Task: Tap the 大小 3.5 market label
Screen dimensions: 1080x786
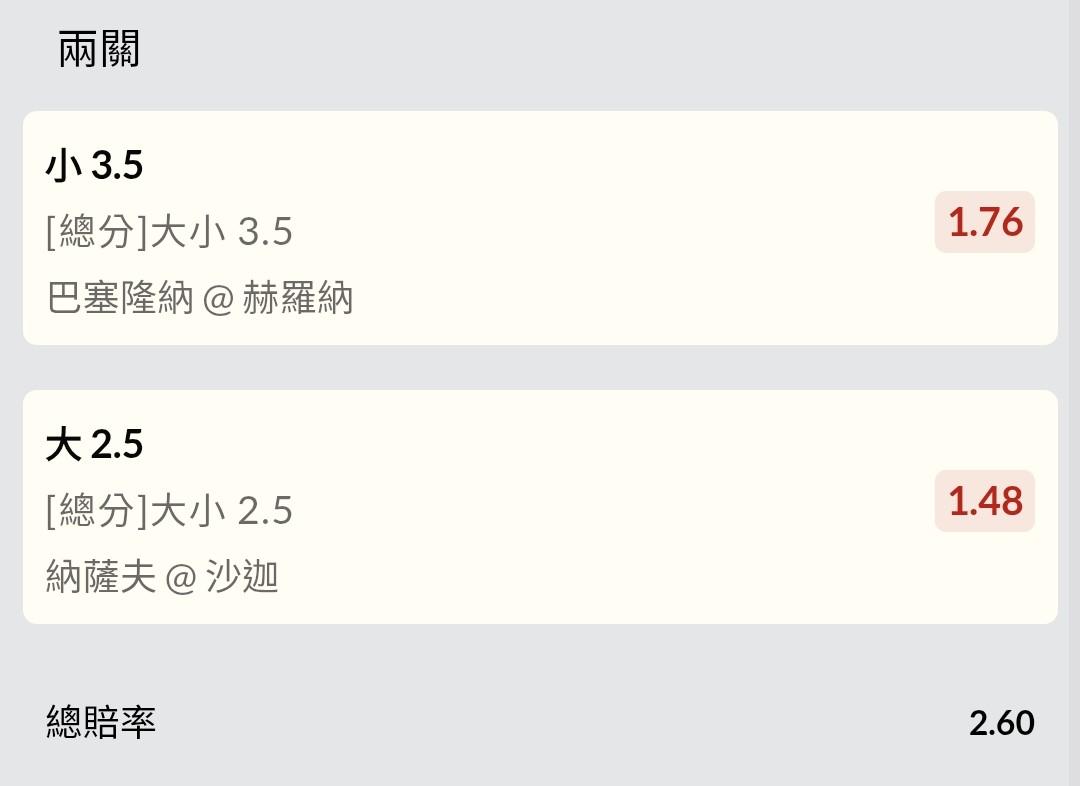Action: [x=221, y=232]
